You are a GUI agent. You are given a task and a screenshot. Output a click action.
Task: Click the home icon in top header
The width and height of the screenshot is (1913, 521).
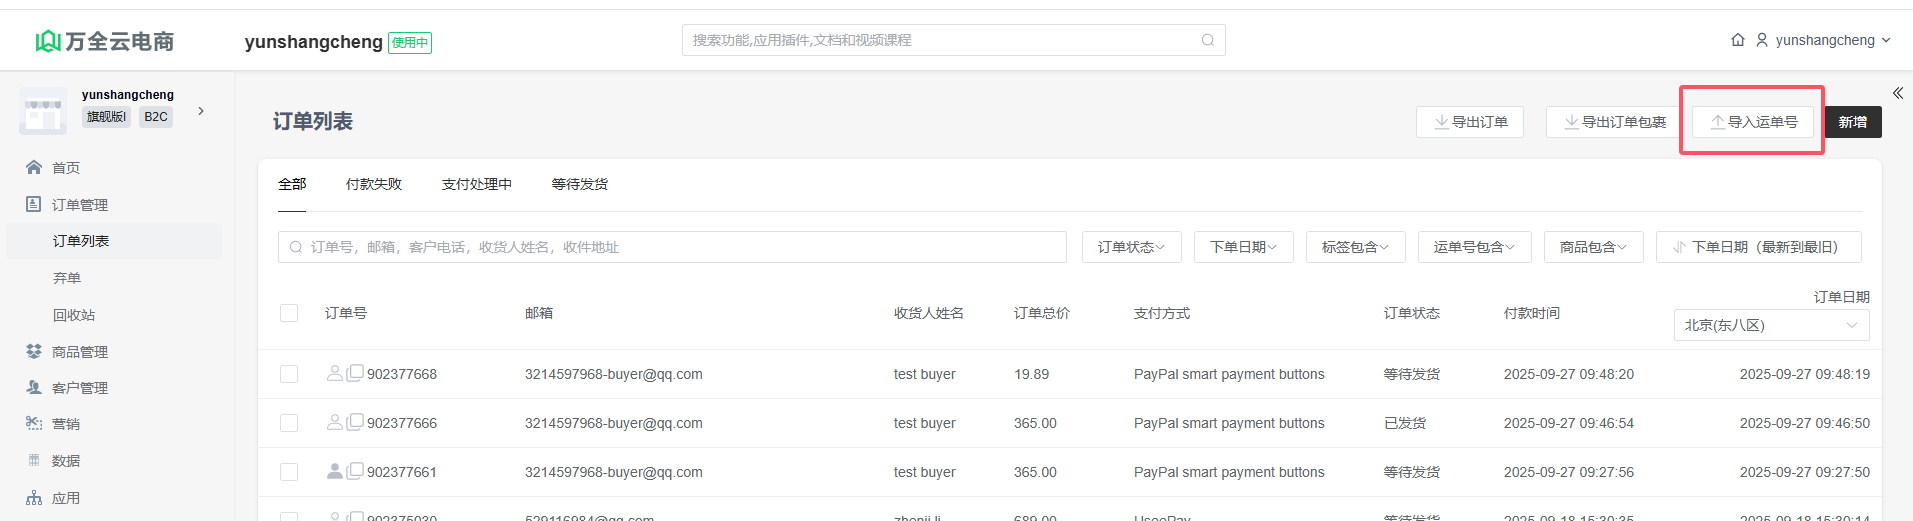pyautogui.click(x=1737, y=40)
